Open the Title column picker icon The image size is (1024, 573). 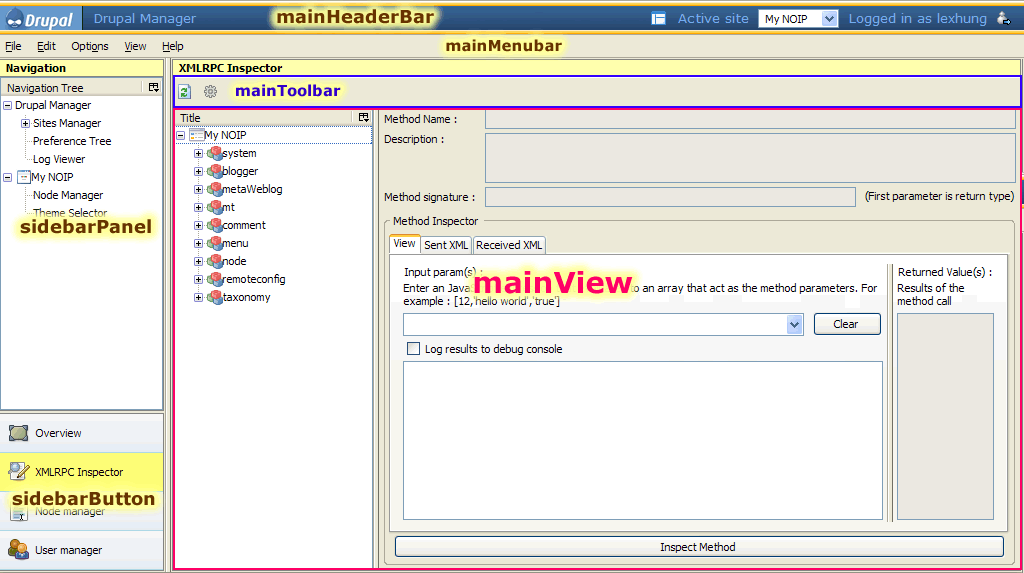coord(364,118)
